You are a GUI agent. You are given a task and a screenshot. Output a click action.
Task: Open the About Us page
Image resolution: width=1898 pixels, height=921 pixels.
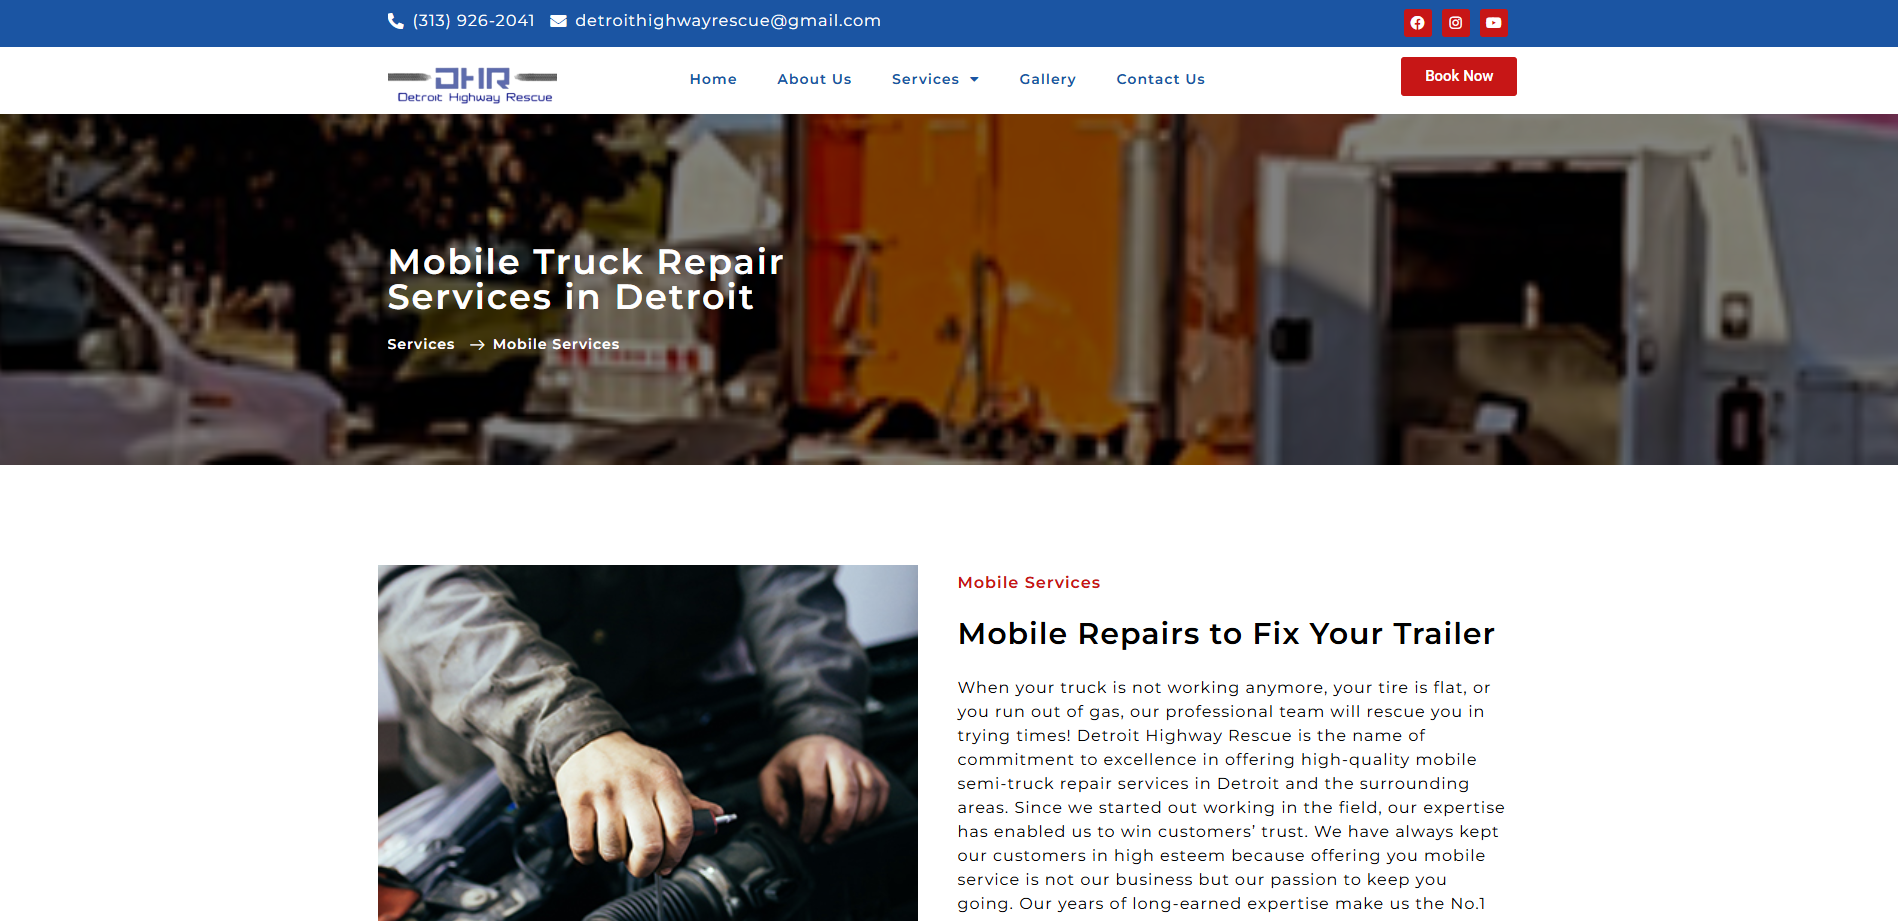click(x=814, y=79)
